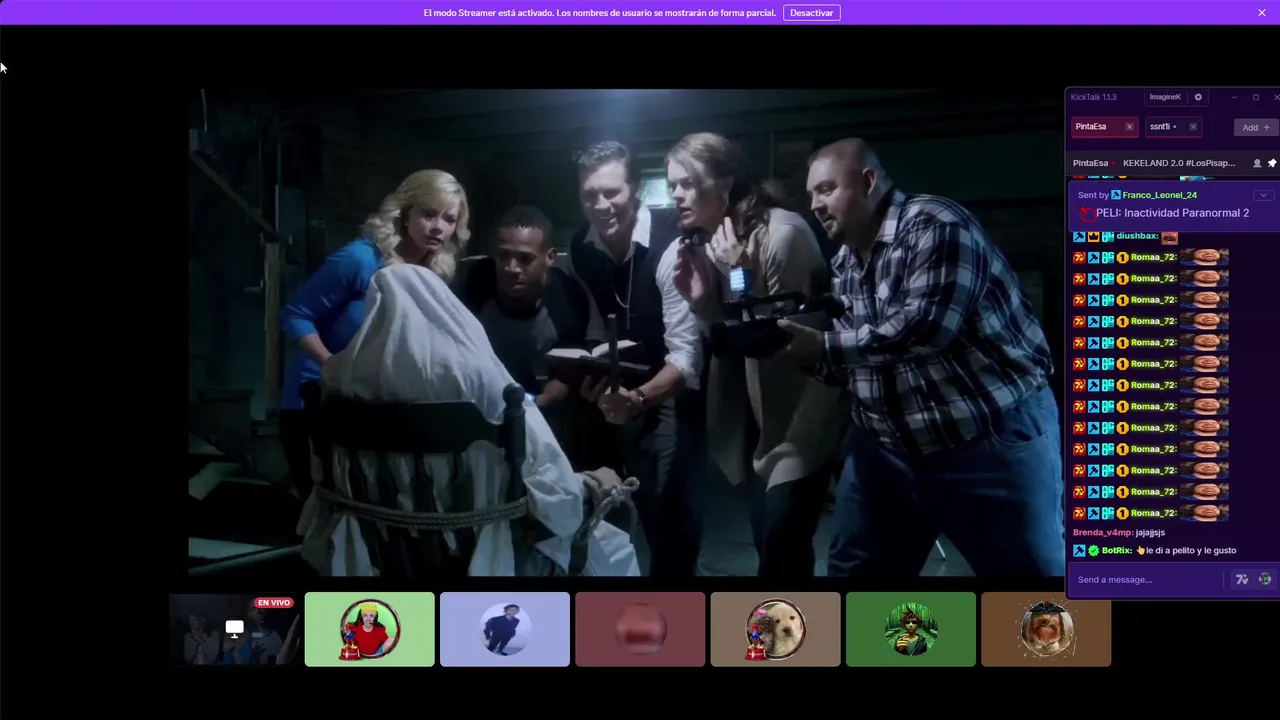This screenshot has width=1280, height=720.
Task: Click the crown badge next to diushbax
Action: point(1093,236)
